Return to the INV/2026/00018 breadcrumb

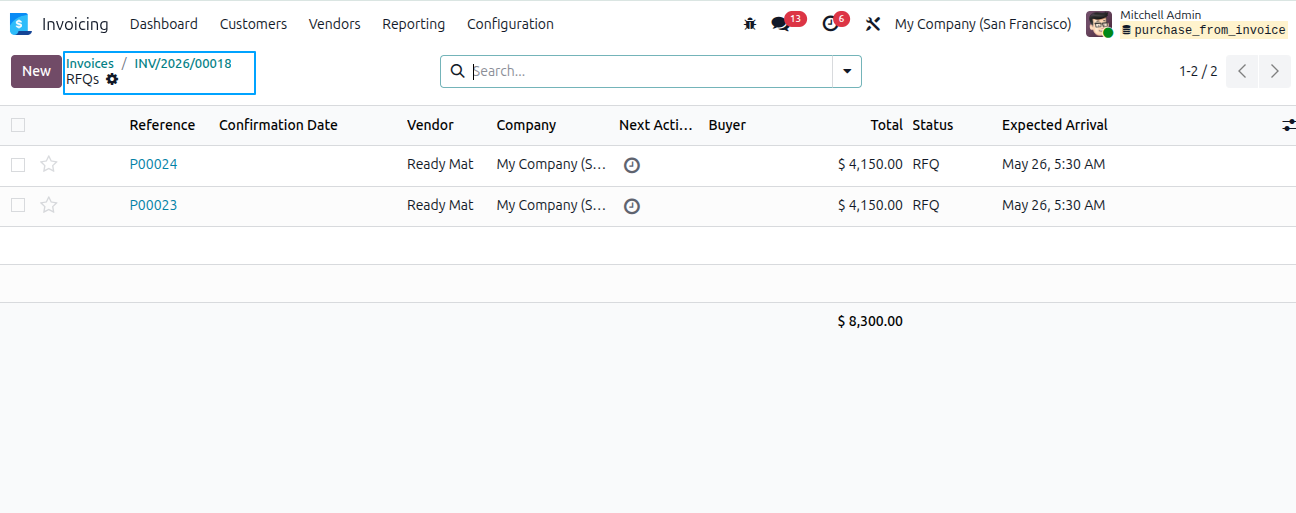[183, 63]
